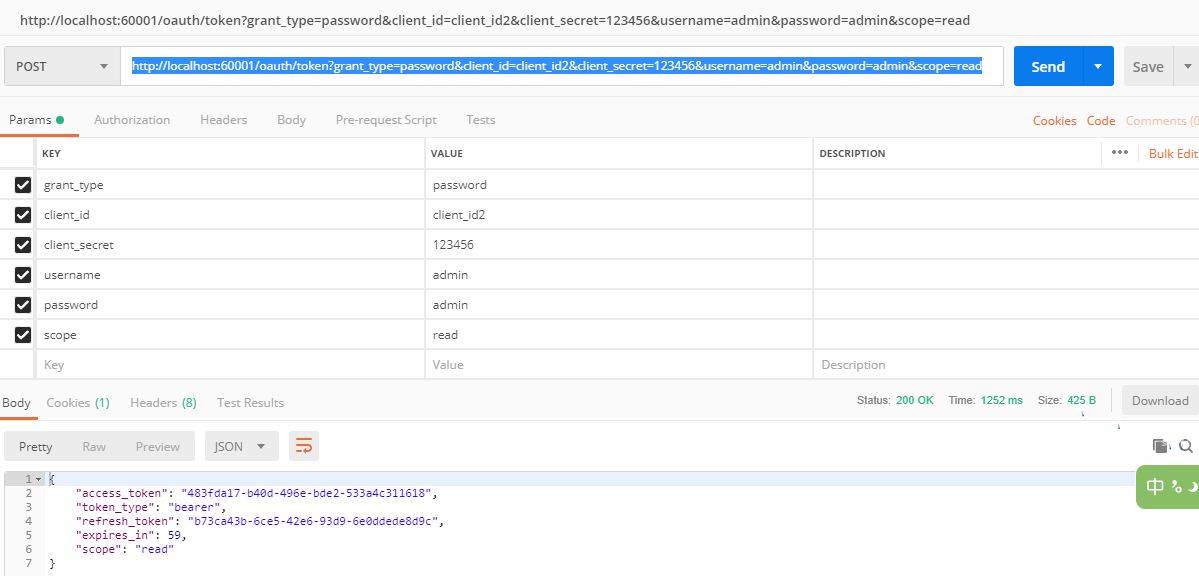Disable the scope parameter checkbox
Image resolution: width=1199 pixels, height=576 pixels.
23,335
